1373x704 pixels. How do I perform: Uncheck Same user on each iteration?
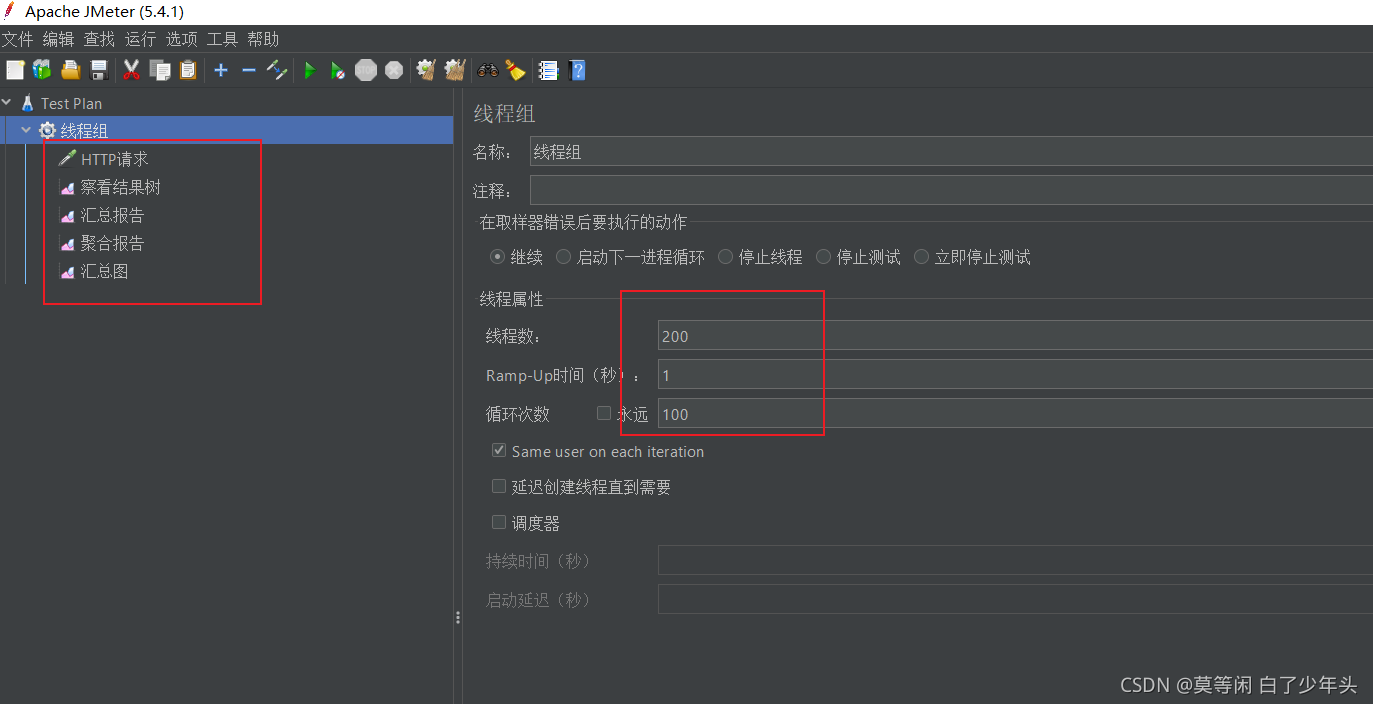498,450
